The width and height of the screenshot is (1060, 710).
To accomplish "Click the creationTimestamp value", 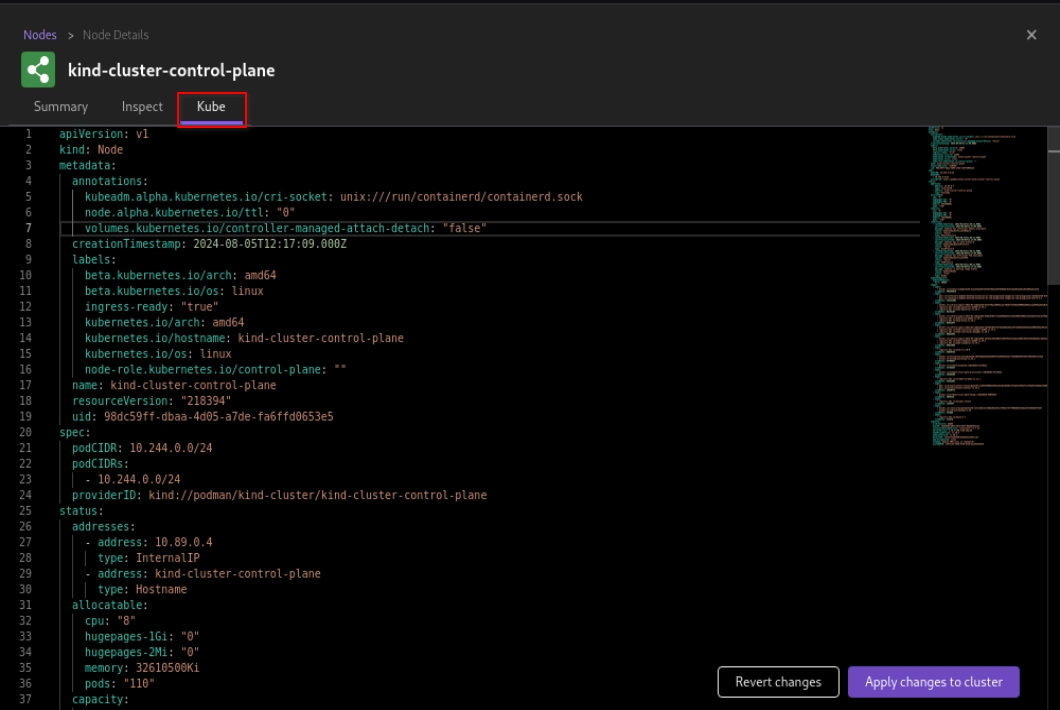I will coord(270,244).
